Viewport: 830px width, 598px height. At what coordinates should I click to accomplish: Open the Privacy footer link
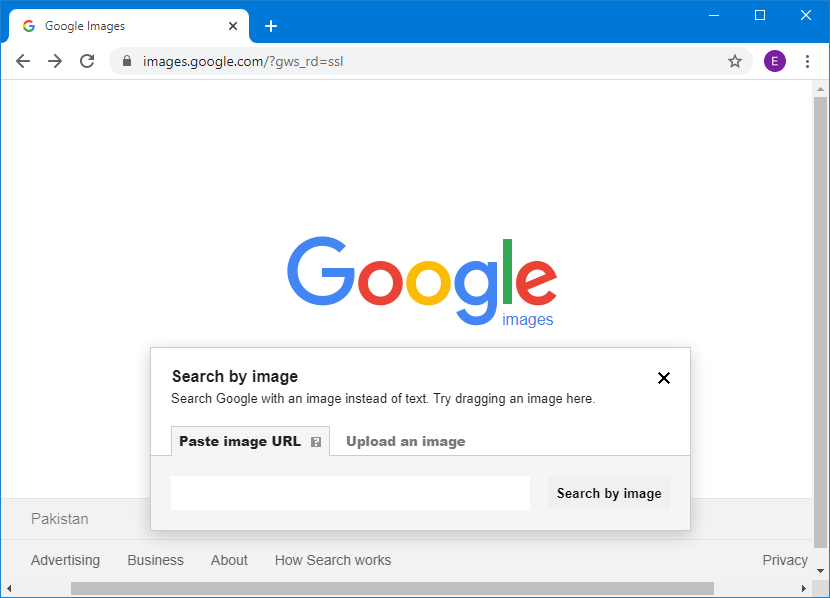coord(785,560)
